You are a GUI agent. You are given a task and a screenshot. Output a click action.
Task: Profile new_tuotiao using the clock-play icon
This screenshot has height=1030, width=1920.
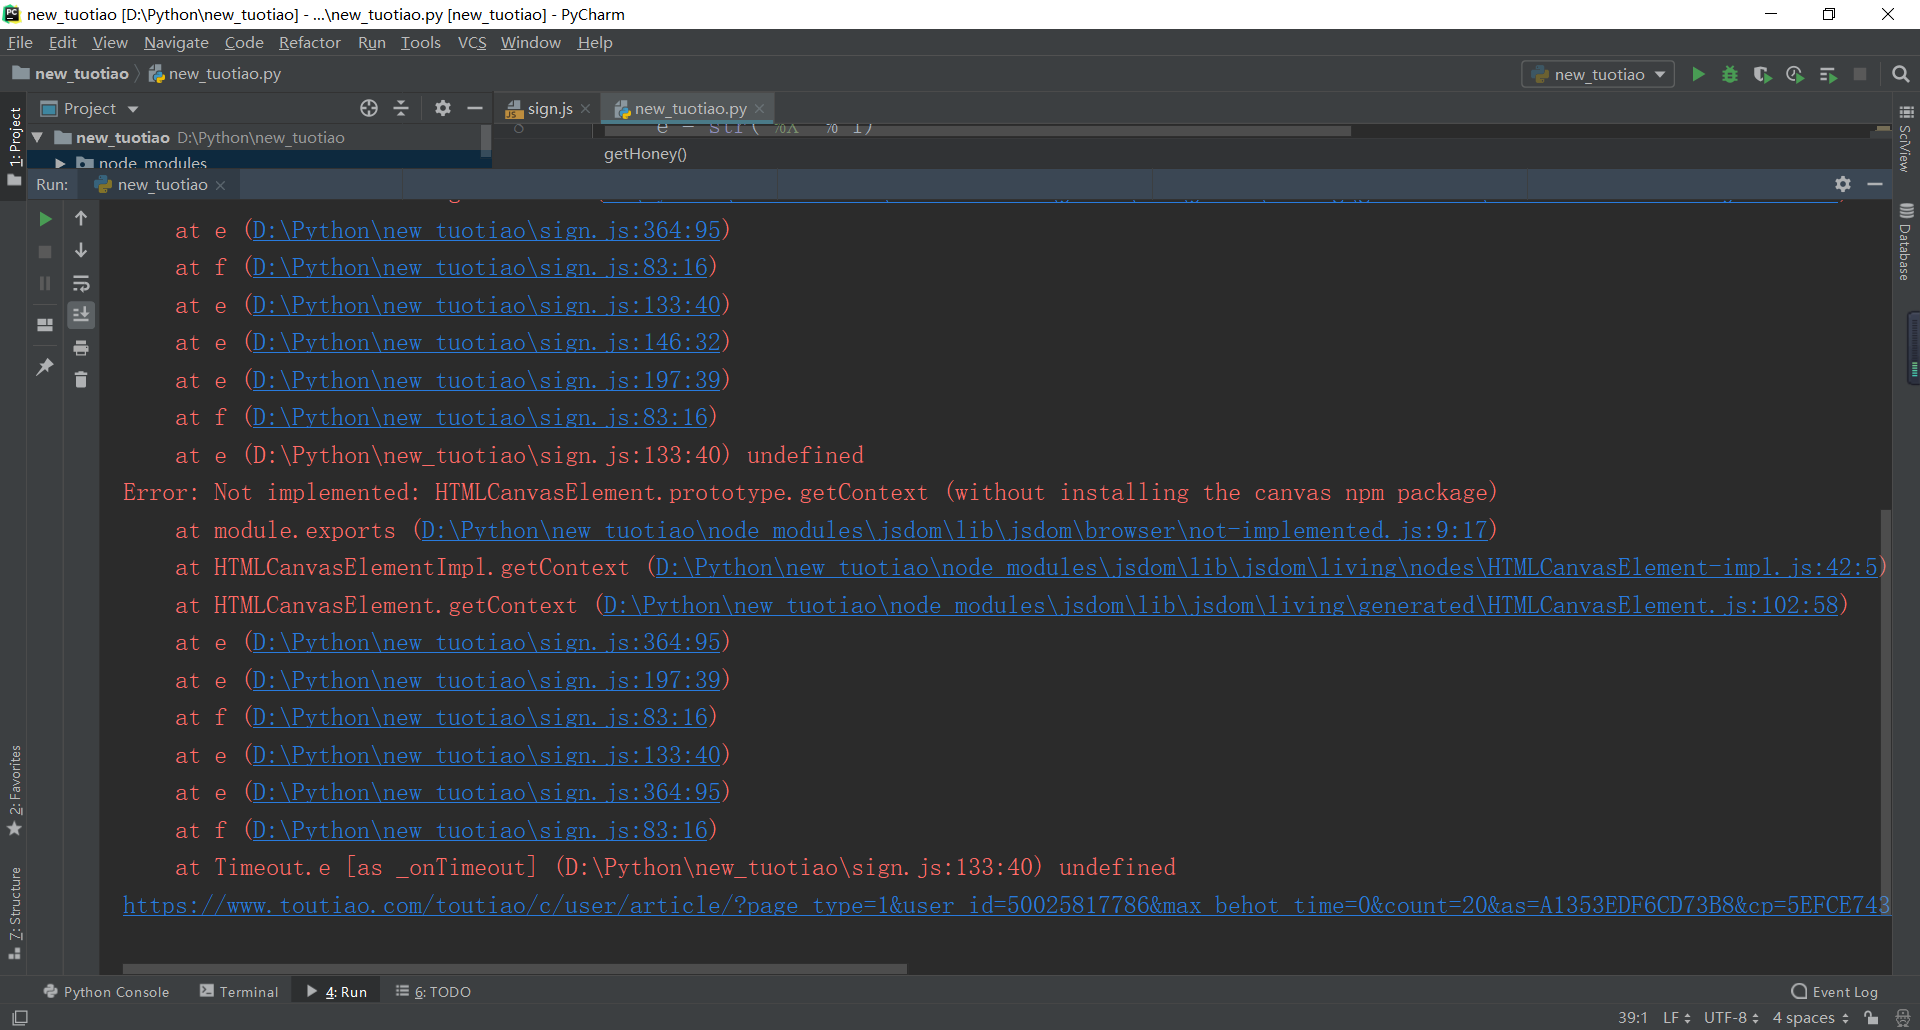pos(1795,74)
